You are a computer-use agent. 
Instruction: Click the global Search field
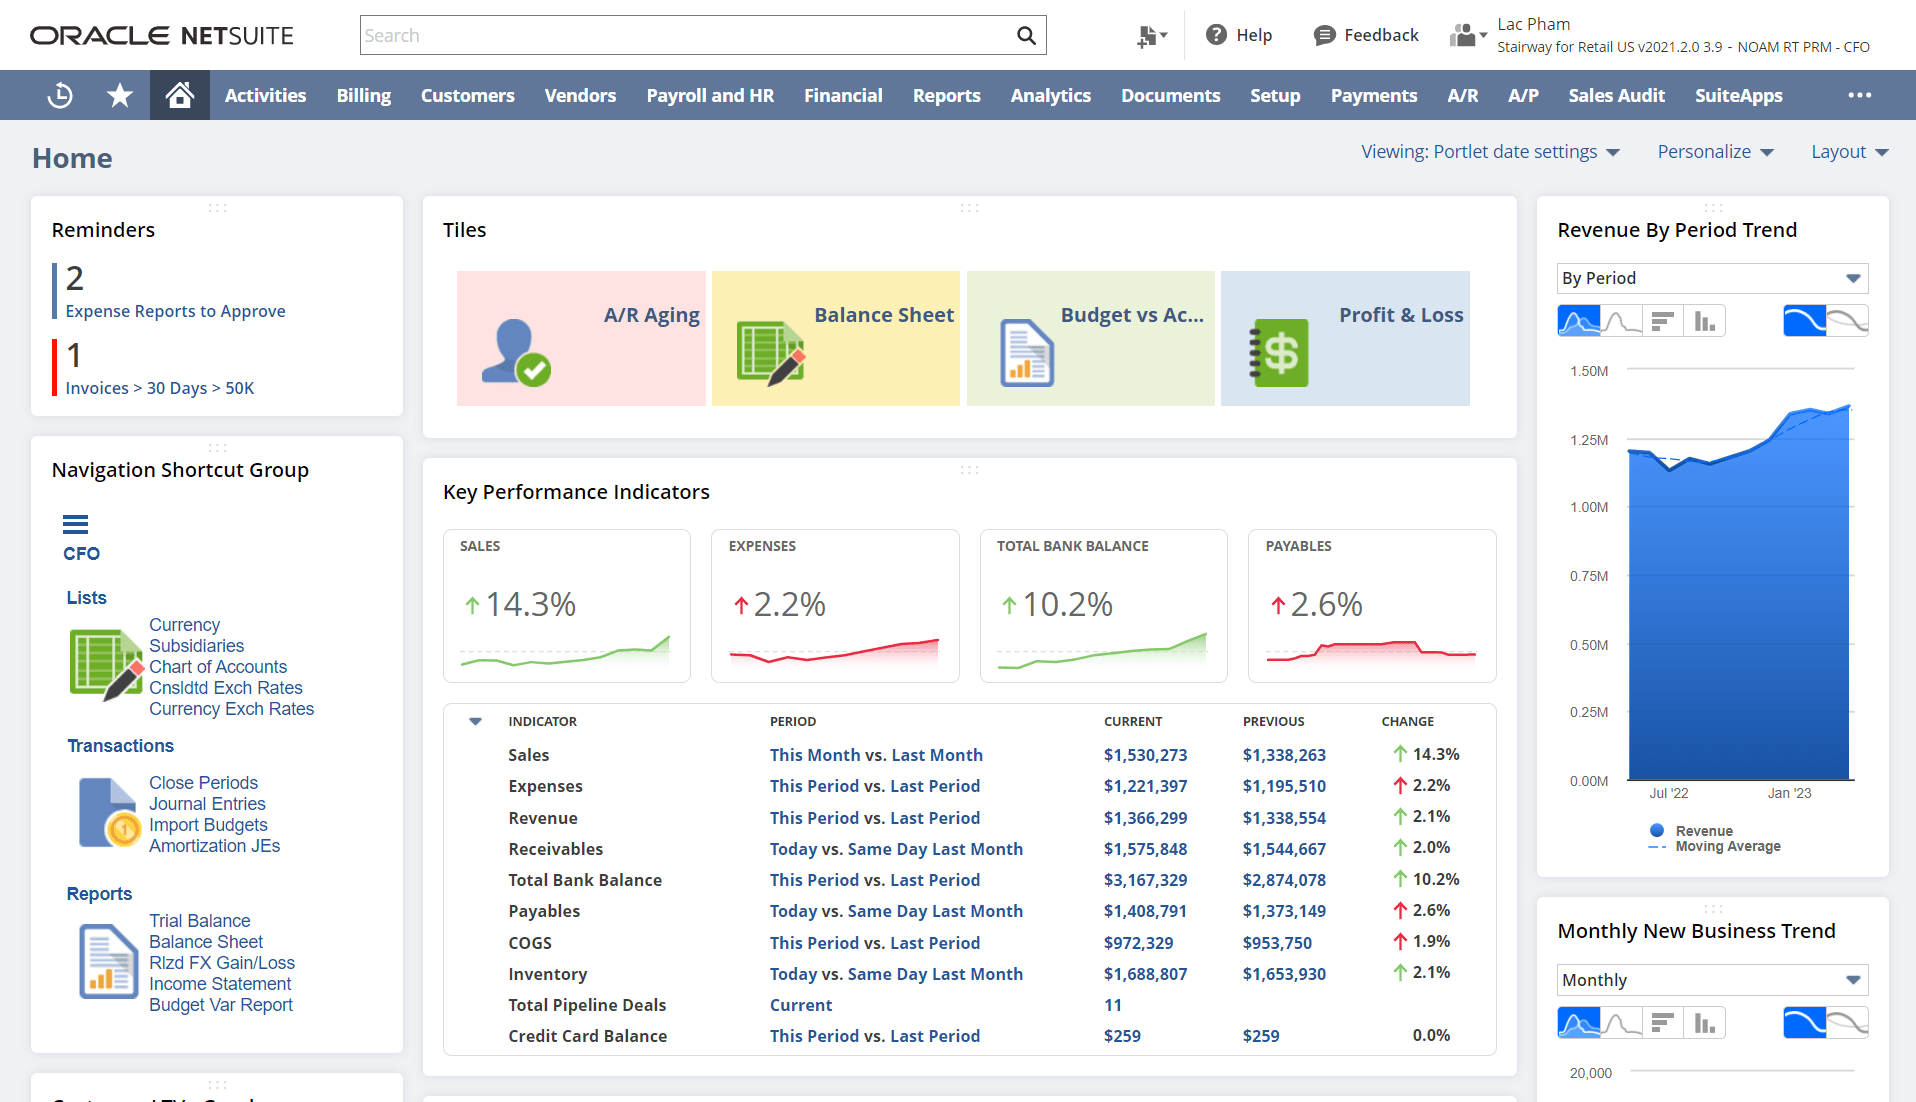[x=688, y=35]
